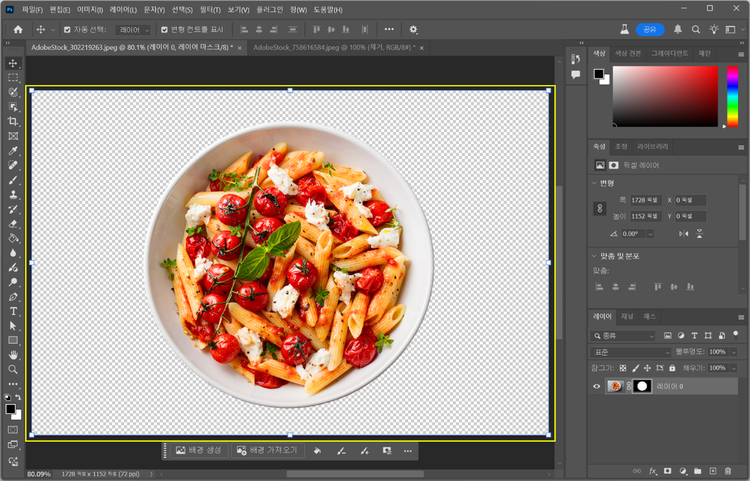Click the 배경 생성 button

(x=199, y=450)
